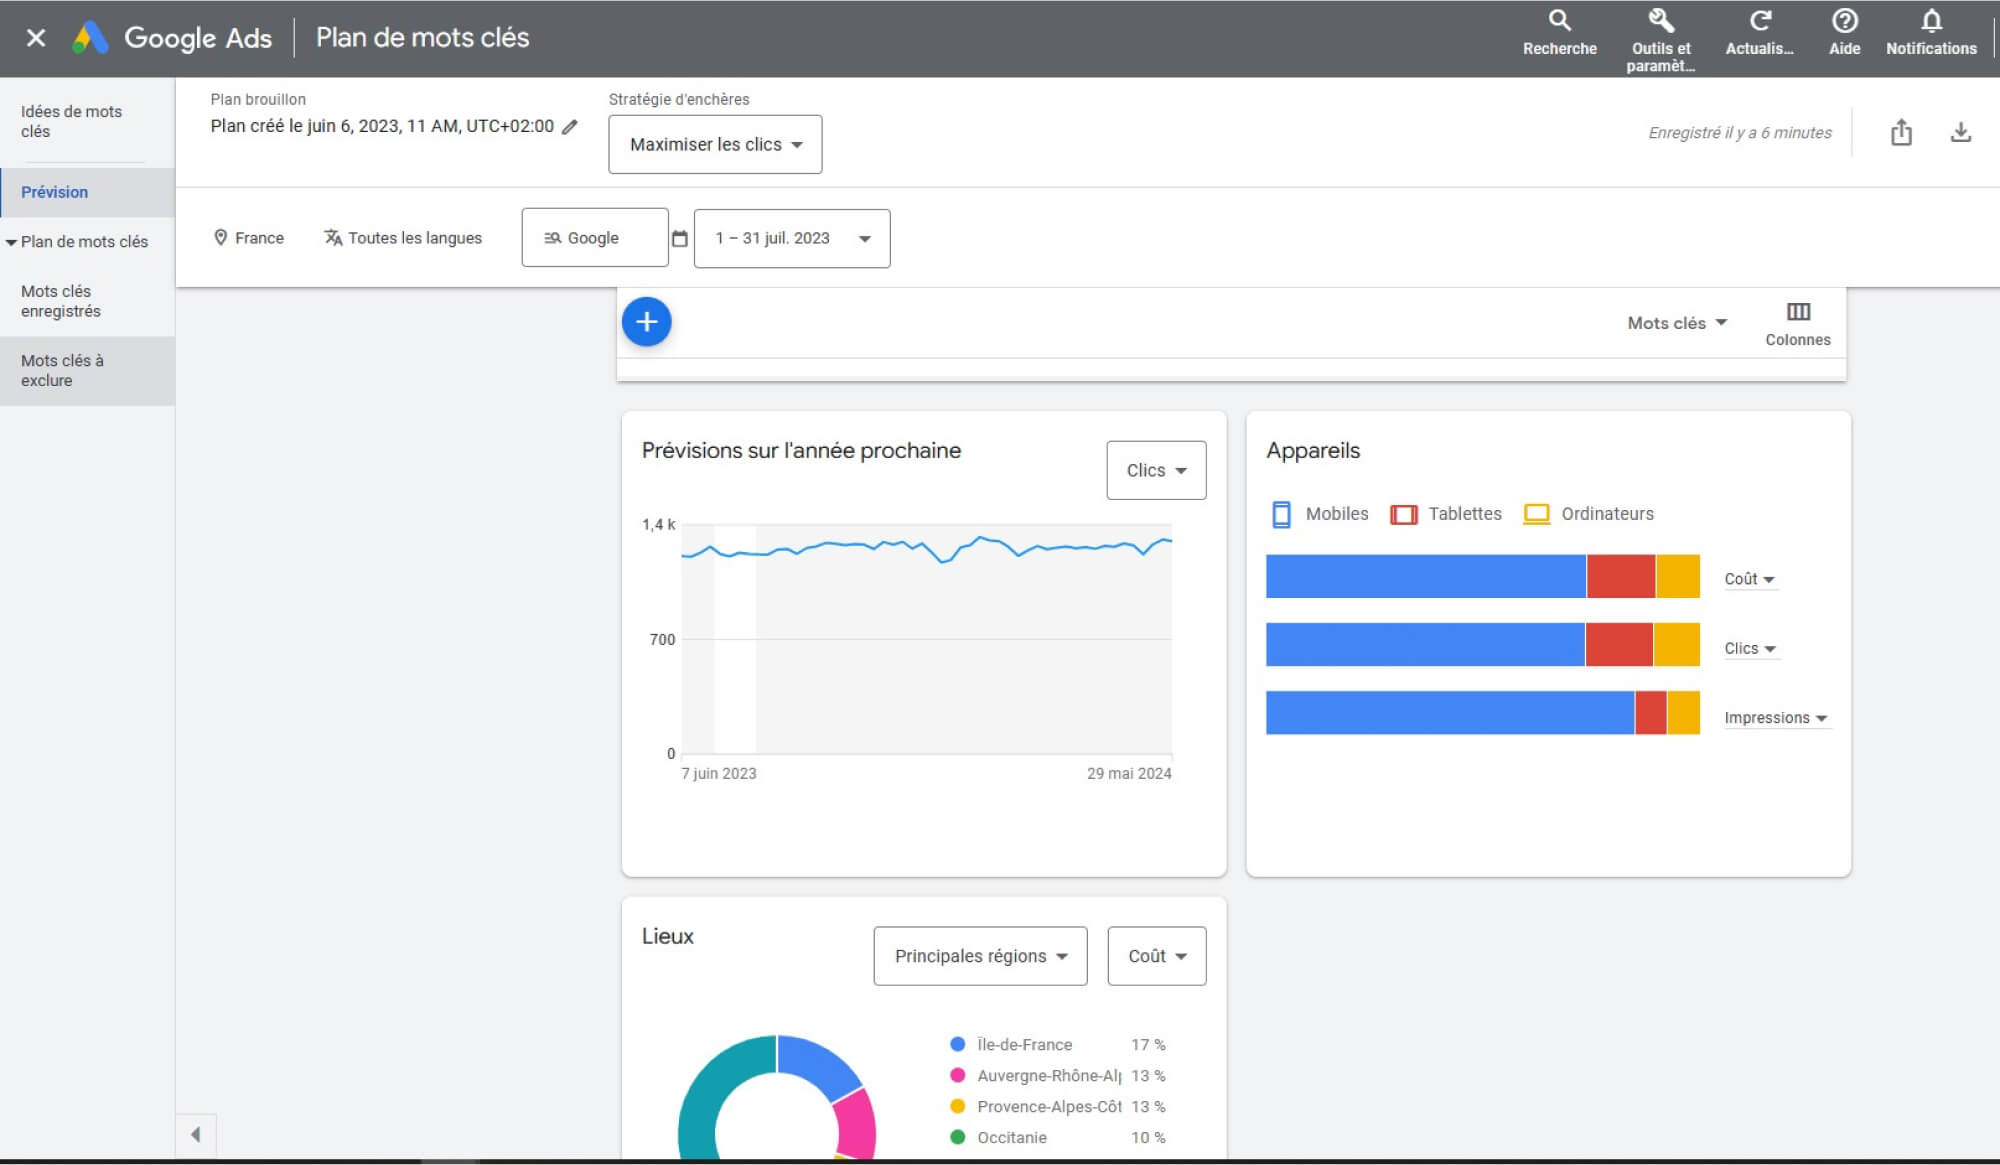Click the share plan icon

tap(1901, 132)
